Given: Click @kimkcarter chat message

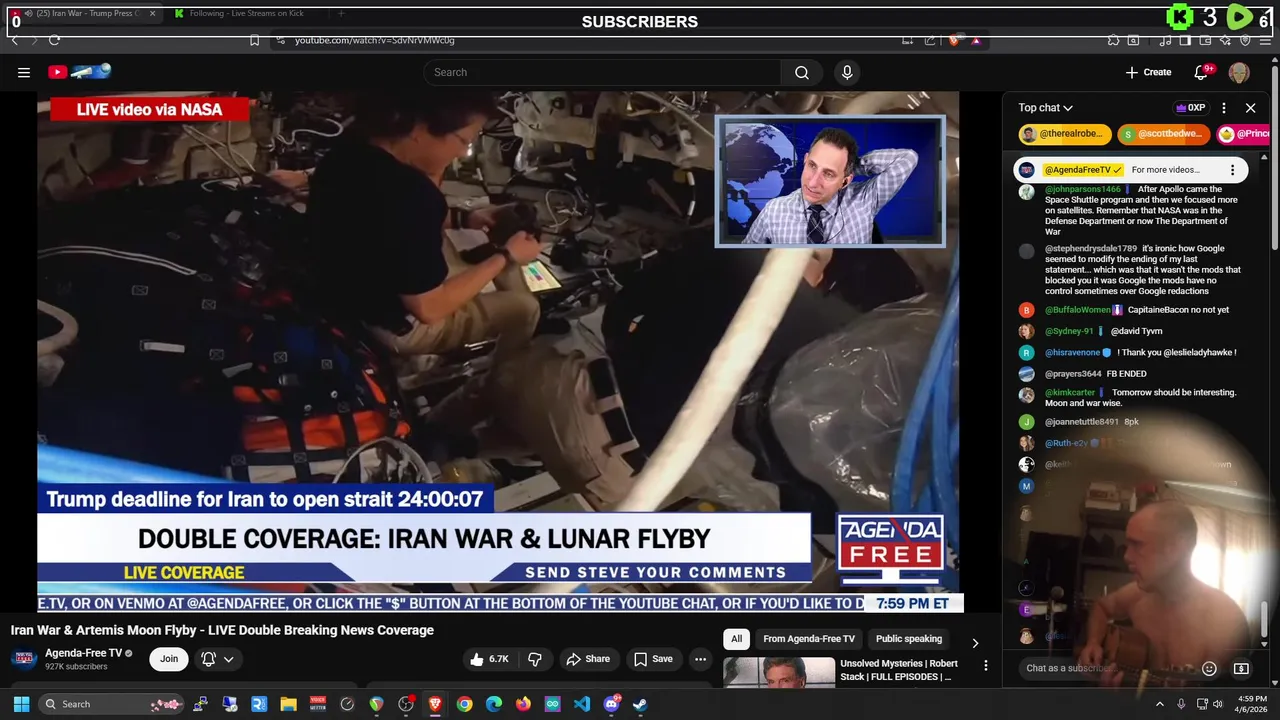Looking at the screenshot, I should (1131, 398).
